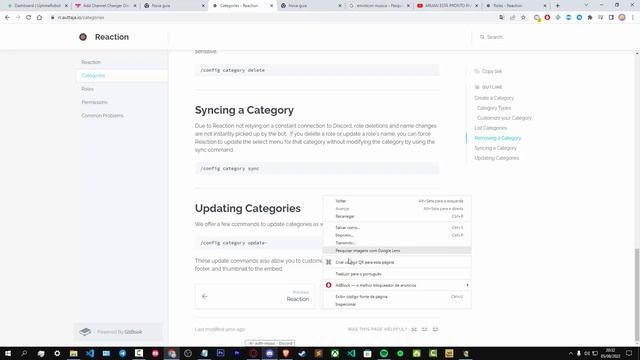Jump to Create a Category in outline
640x360 pixels.
(494, 98)
